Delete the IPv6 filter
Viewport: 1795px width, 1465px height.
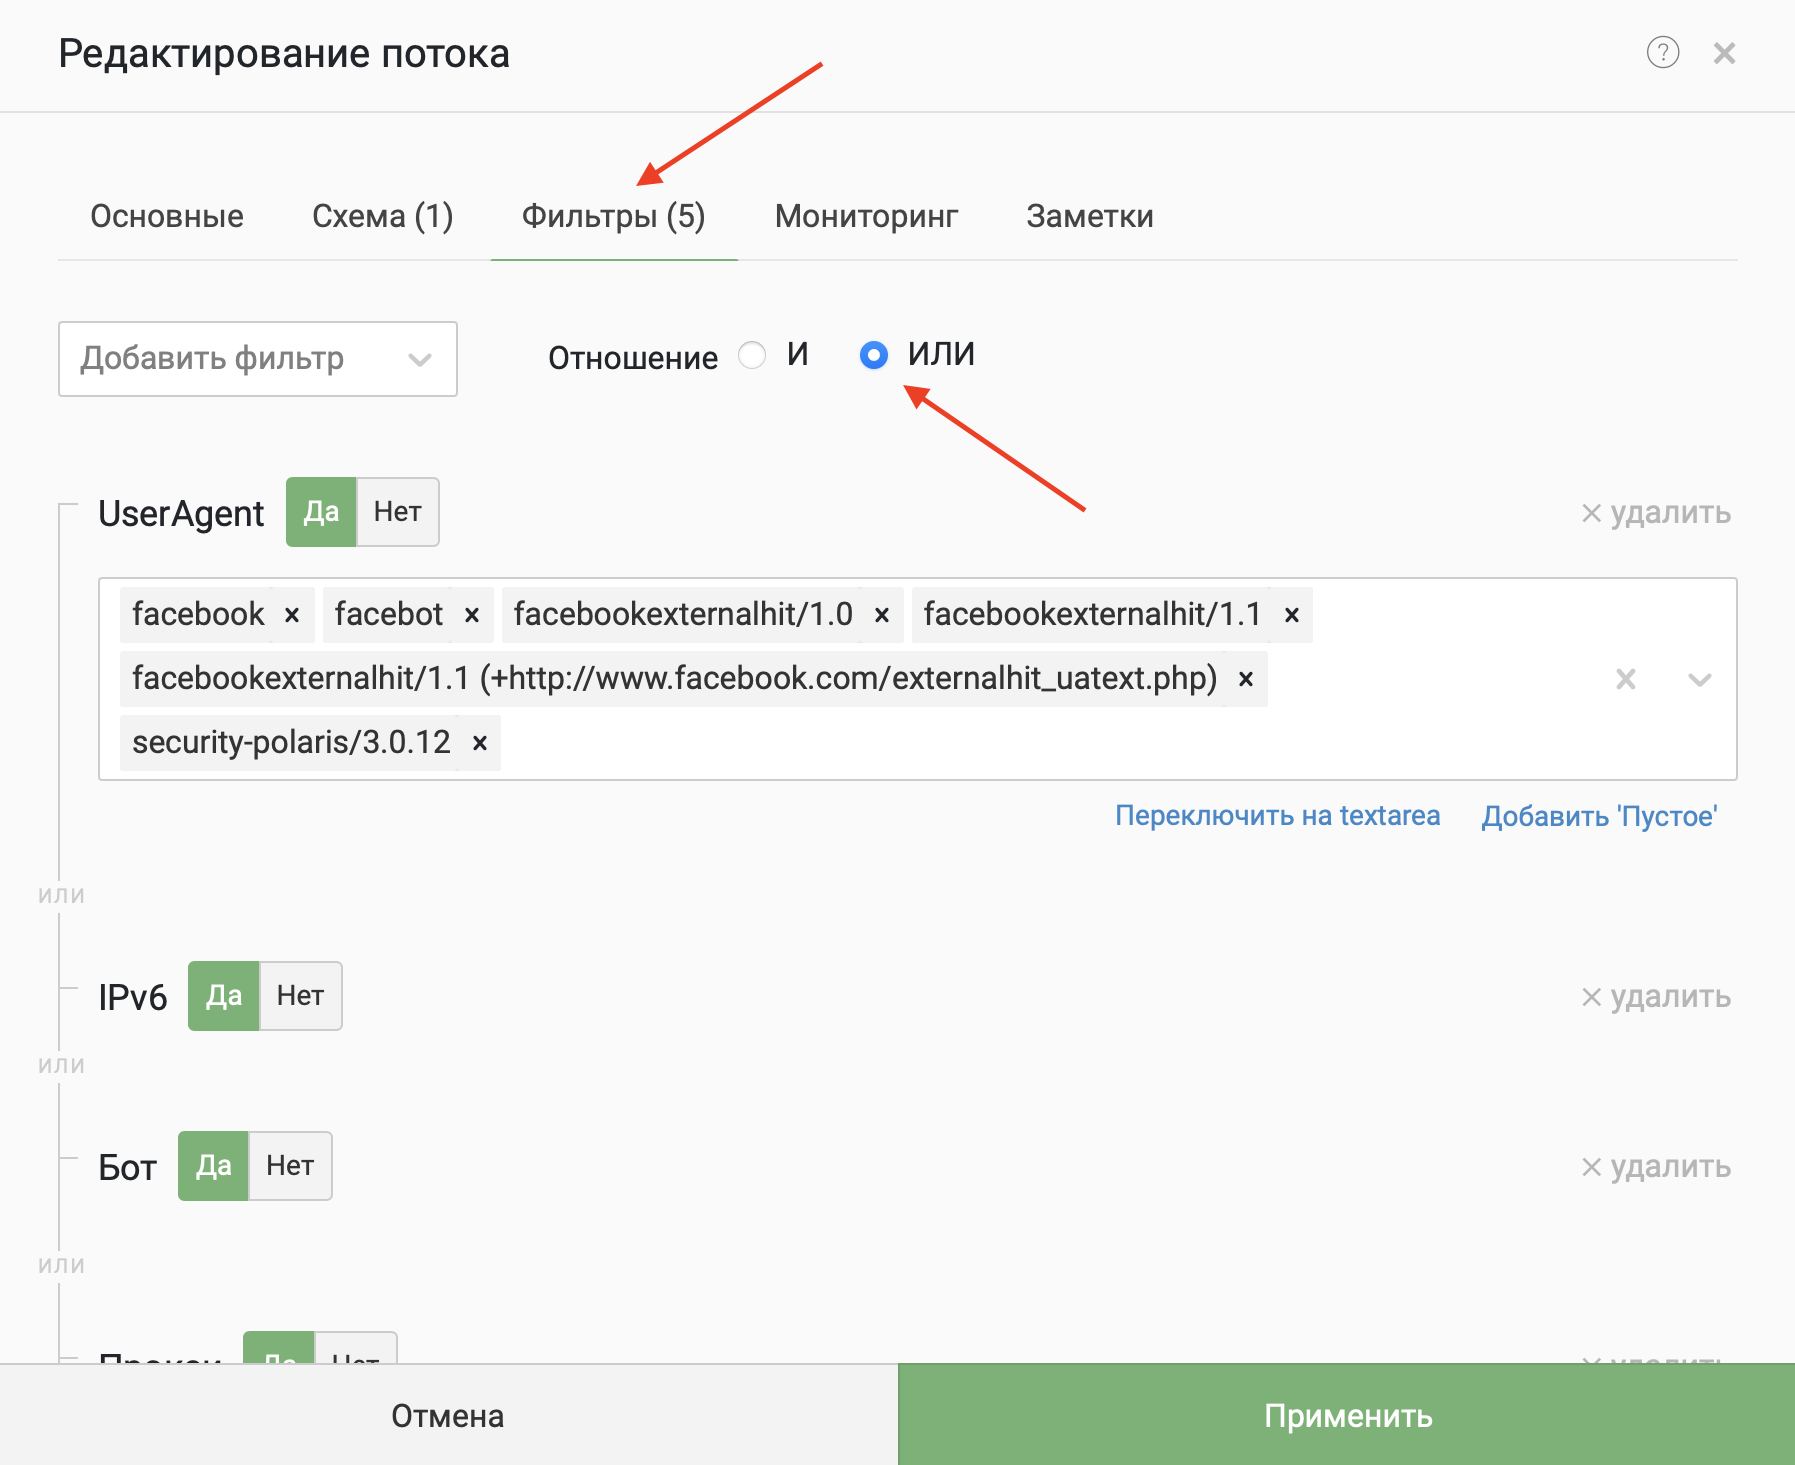(x=1656, y=997)
